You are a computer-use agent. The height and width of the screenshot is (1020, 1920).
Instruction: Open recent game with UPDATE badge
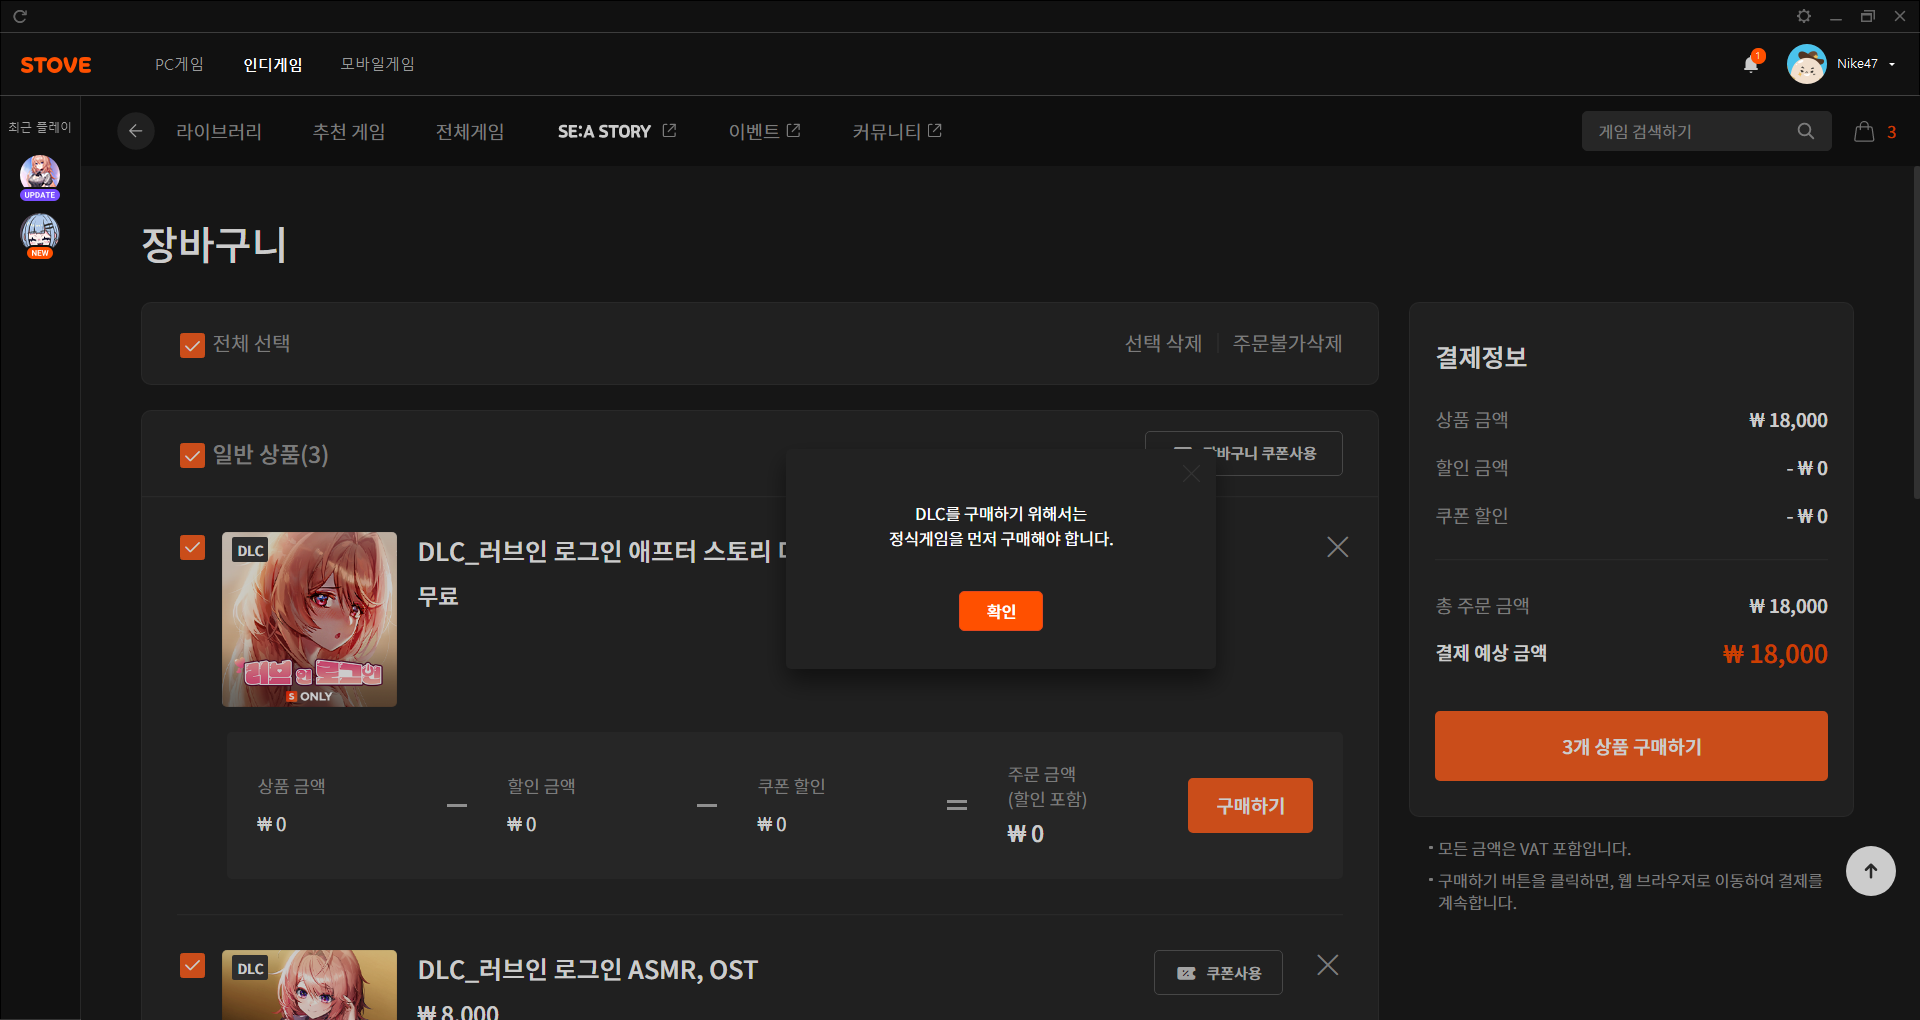40,176
